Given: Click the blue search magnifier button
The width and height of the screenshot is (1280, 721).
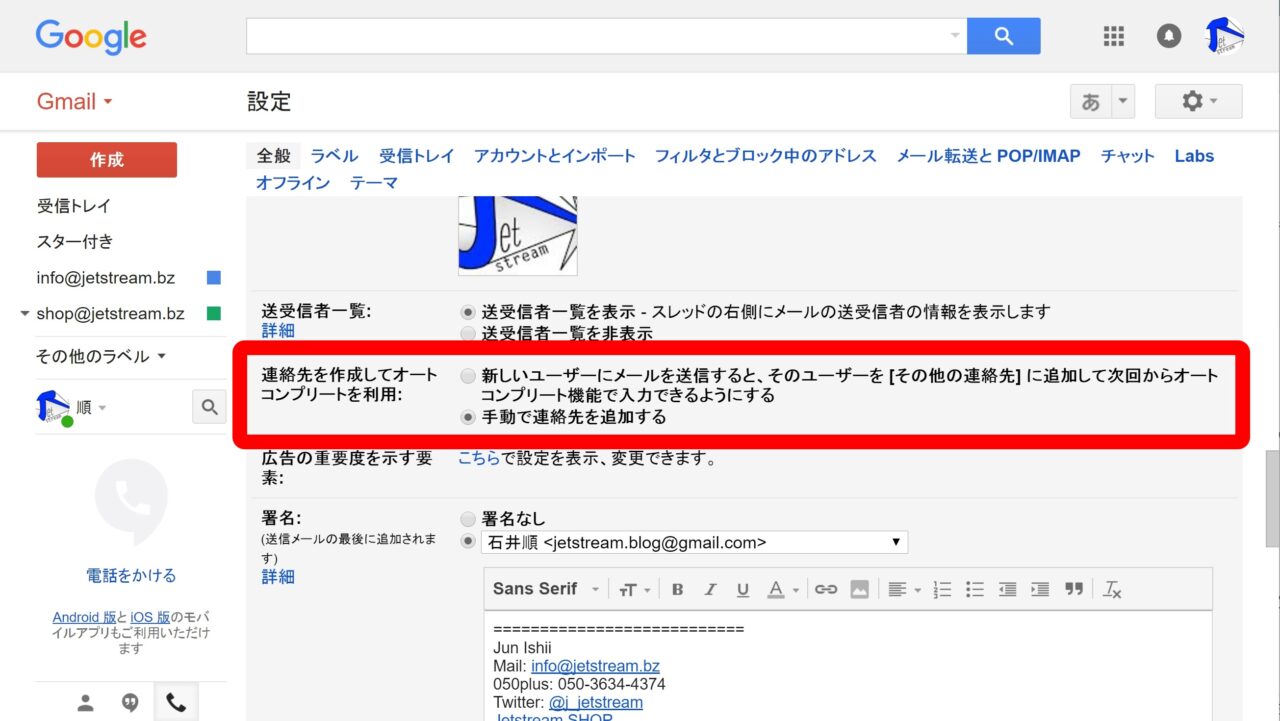Looking at the screenshot, I should 1004,36.
